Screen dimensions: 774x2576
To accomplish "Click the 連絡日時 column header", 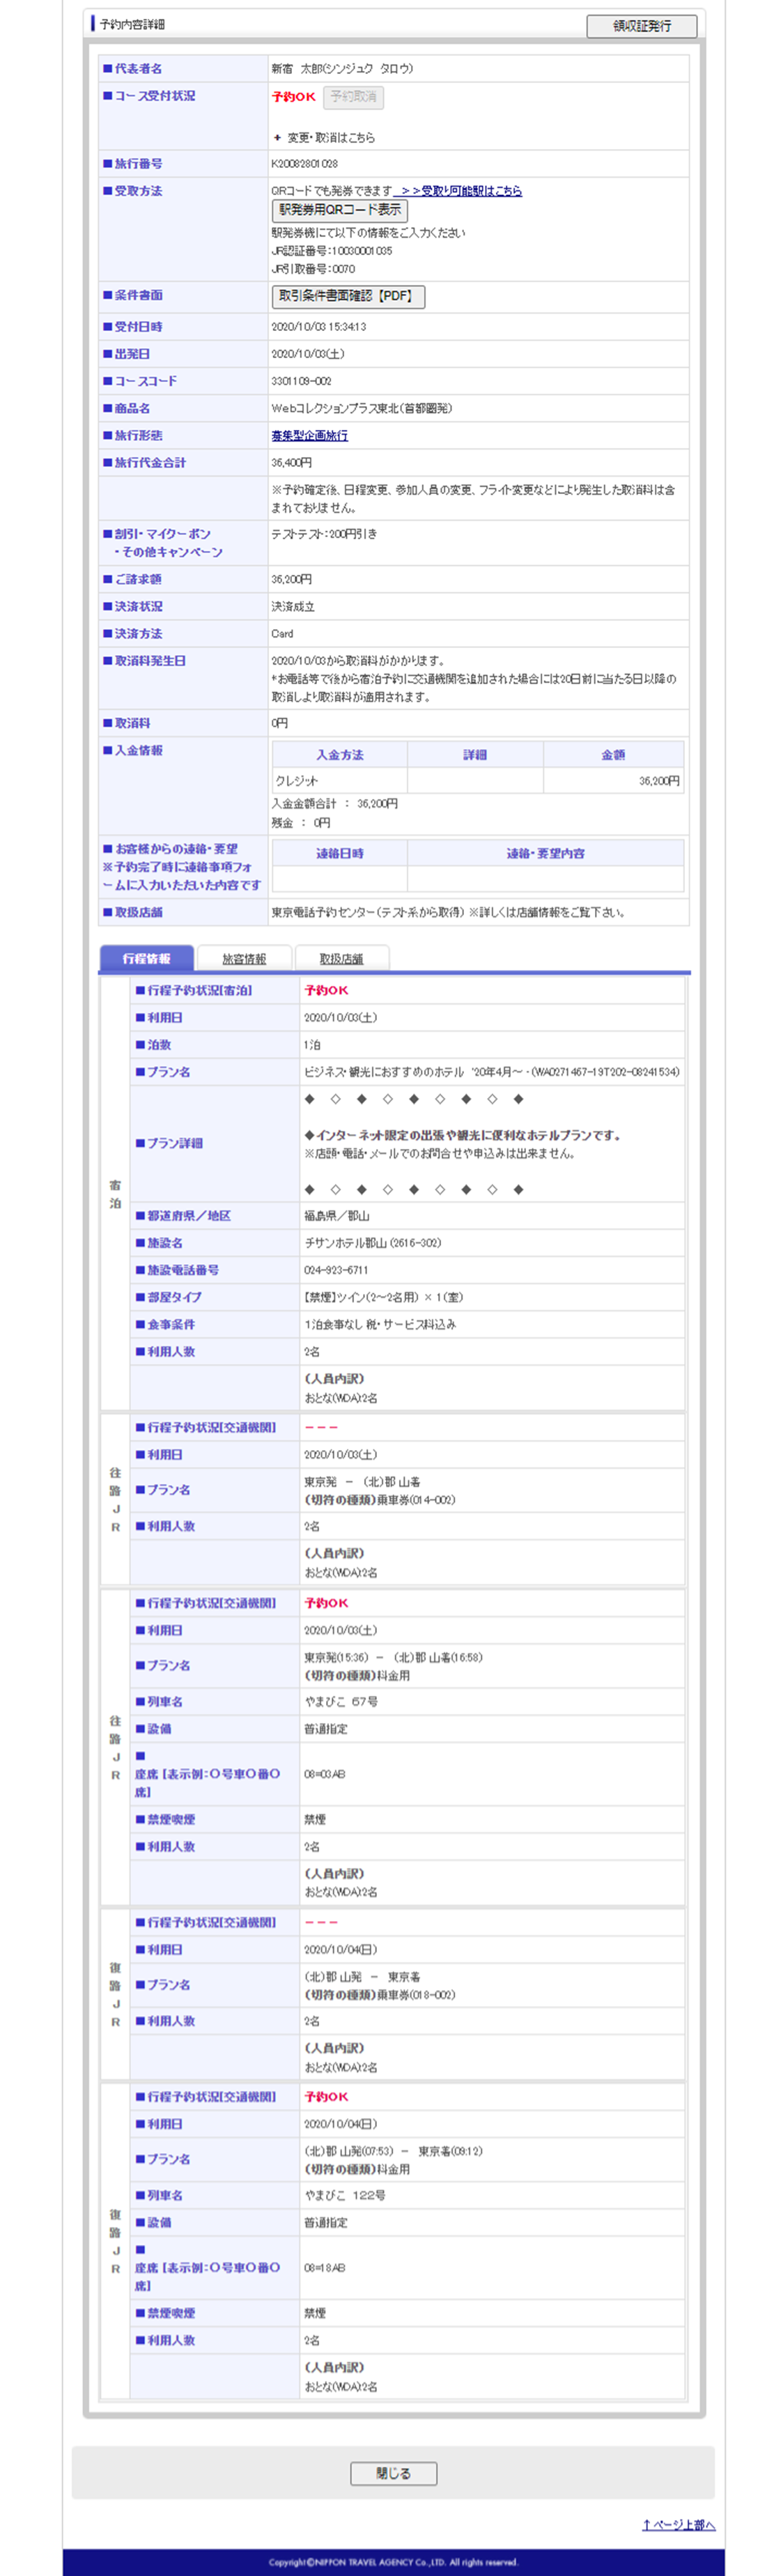I will click(339, 853).
